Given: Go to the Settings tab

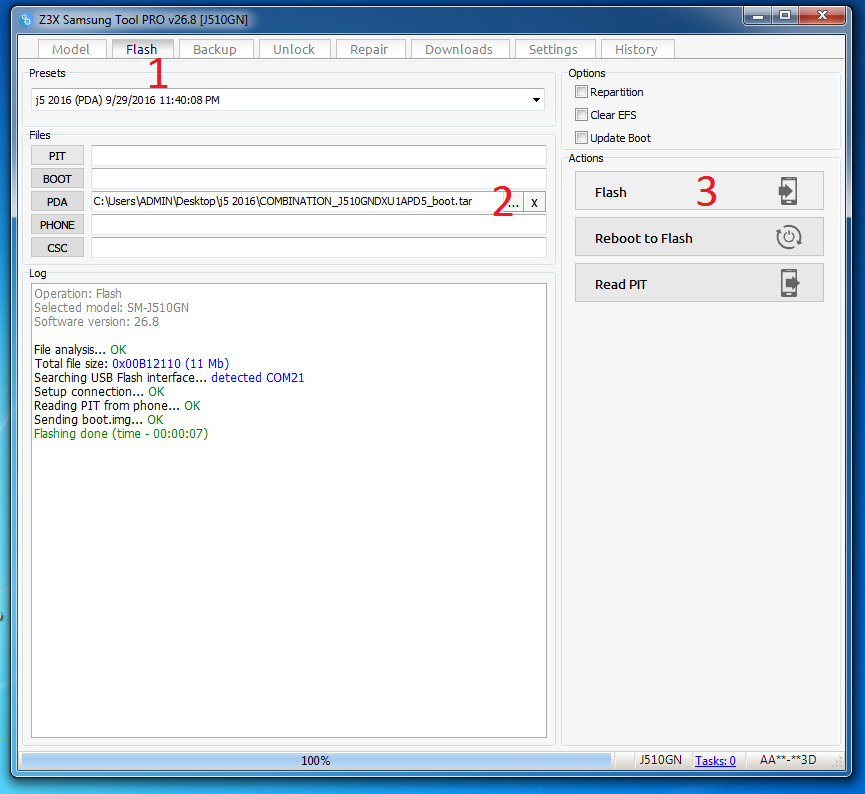Looking at the screenshot, I should (x=553, y=49).
